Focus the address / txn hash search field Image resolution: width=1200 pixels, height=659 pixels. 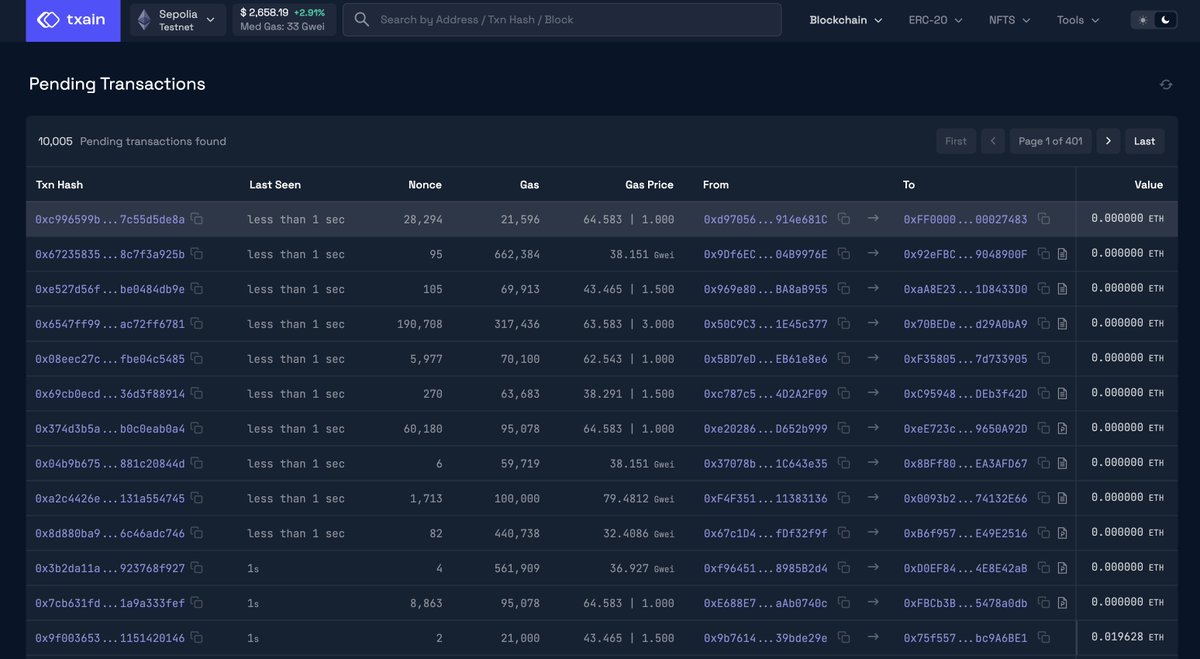click(x=562, y=20)
